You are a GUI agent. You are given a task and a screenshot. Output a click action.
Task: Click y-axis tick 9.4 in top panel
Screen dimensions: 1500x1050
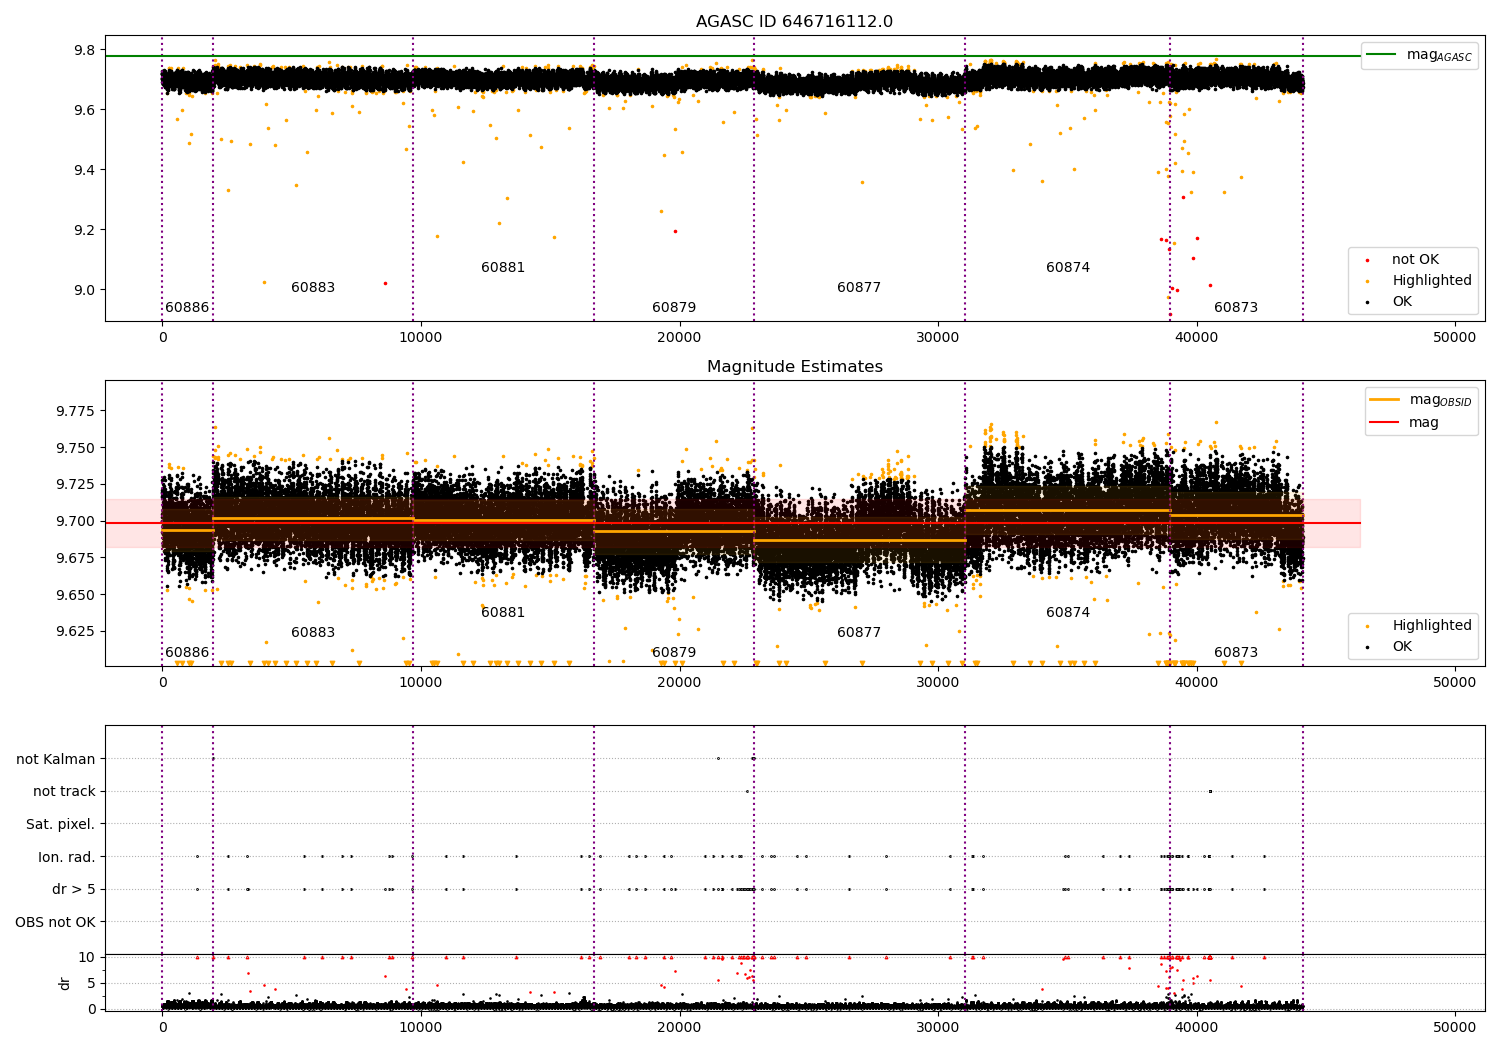click(x=85, y=170)
